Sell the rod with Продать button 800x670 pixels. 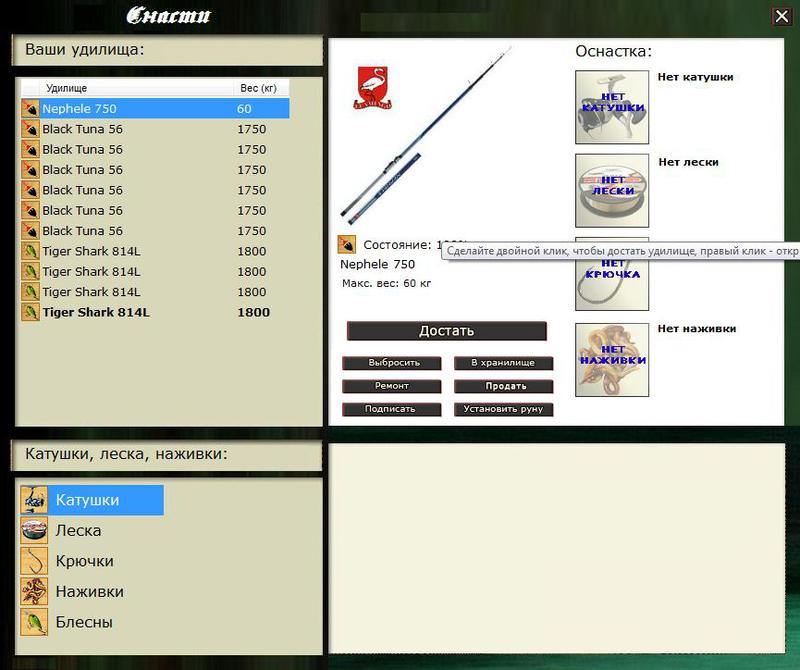click(x=503, y=386)
